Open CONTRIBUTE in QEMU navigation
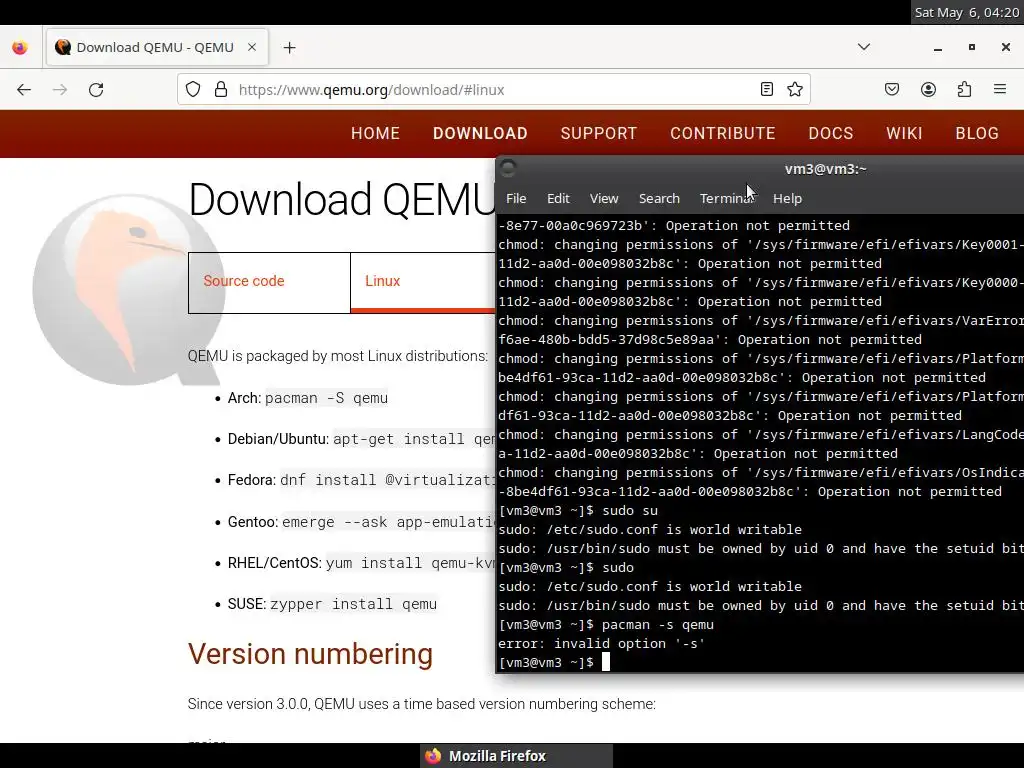 click(x=722, y=133)
